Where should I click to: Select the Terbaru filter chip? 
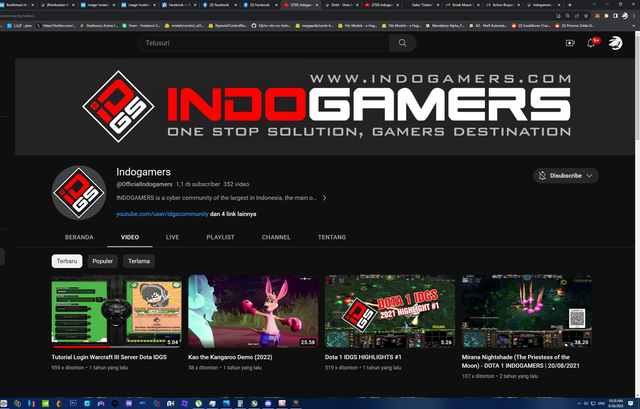pyautogui.click(x=67, y=261)
